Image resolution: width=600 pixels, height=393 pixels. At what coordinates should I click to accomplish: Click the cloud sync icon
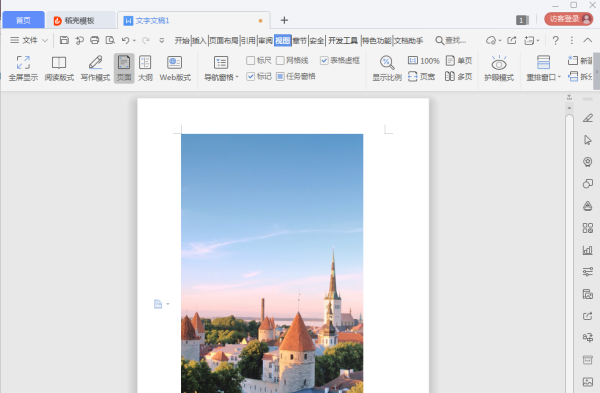pyautogui.click(x=491, y=40)
